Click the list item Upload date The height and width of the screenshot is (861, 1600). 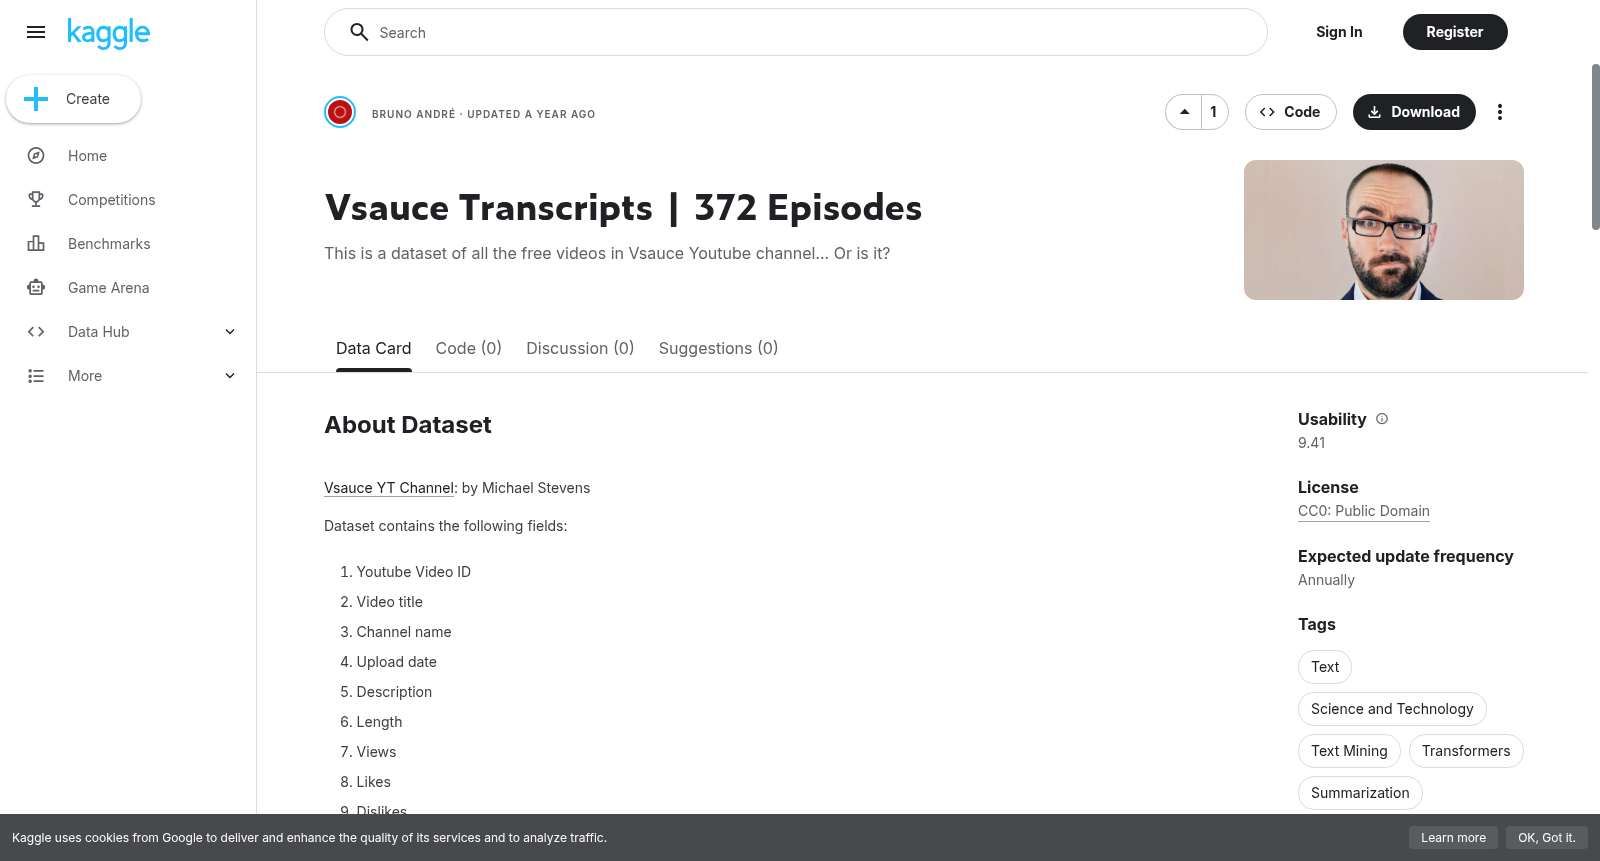point(397,662)
